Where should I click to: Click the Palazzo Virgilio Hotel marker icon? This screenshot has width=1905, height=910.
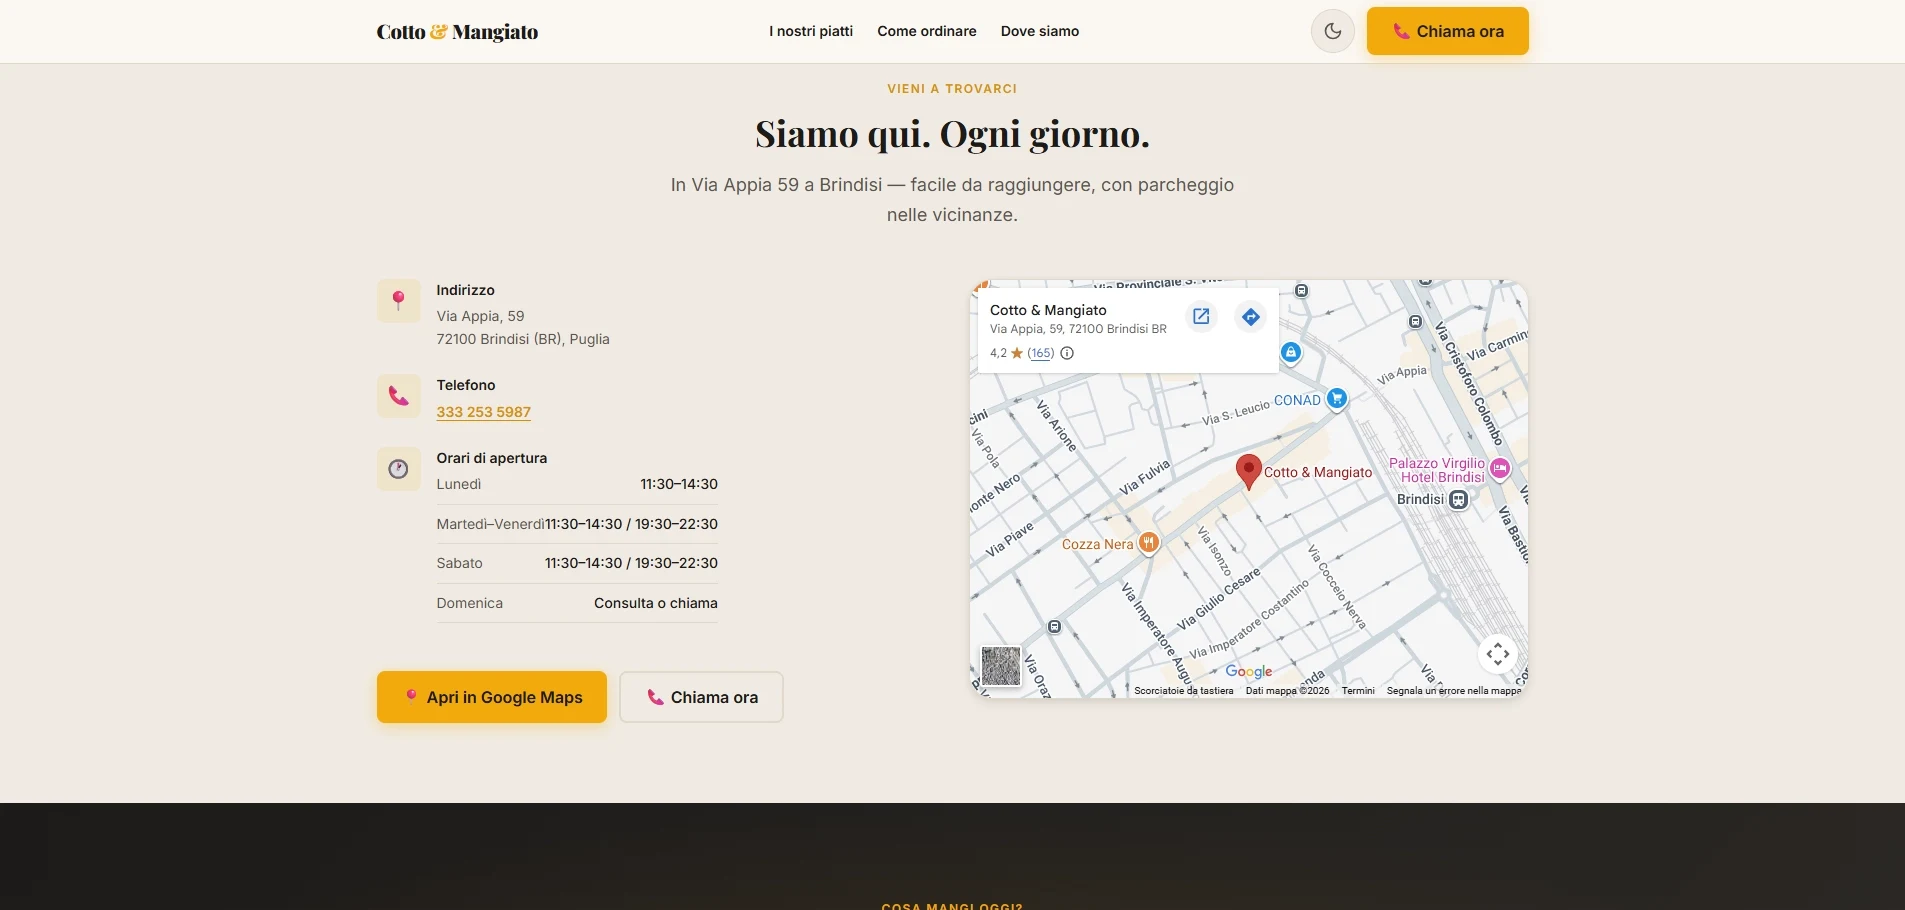(1499, 468)
